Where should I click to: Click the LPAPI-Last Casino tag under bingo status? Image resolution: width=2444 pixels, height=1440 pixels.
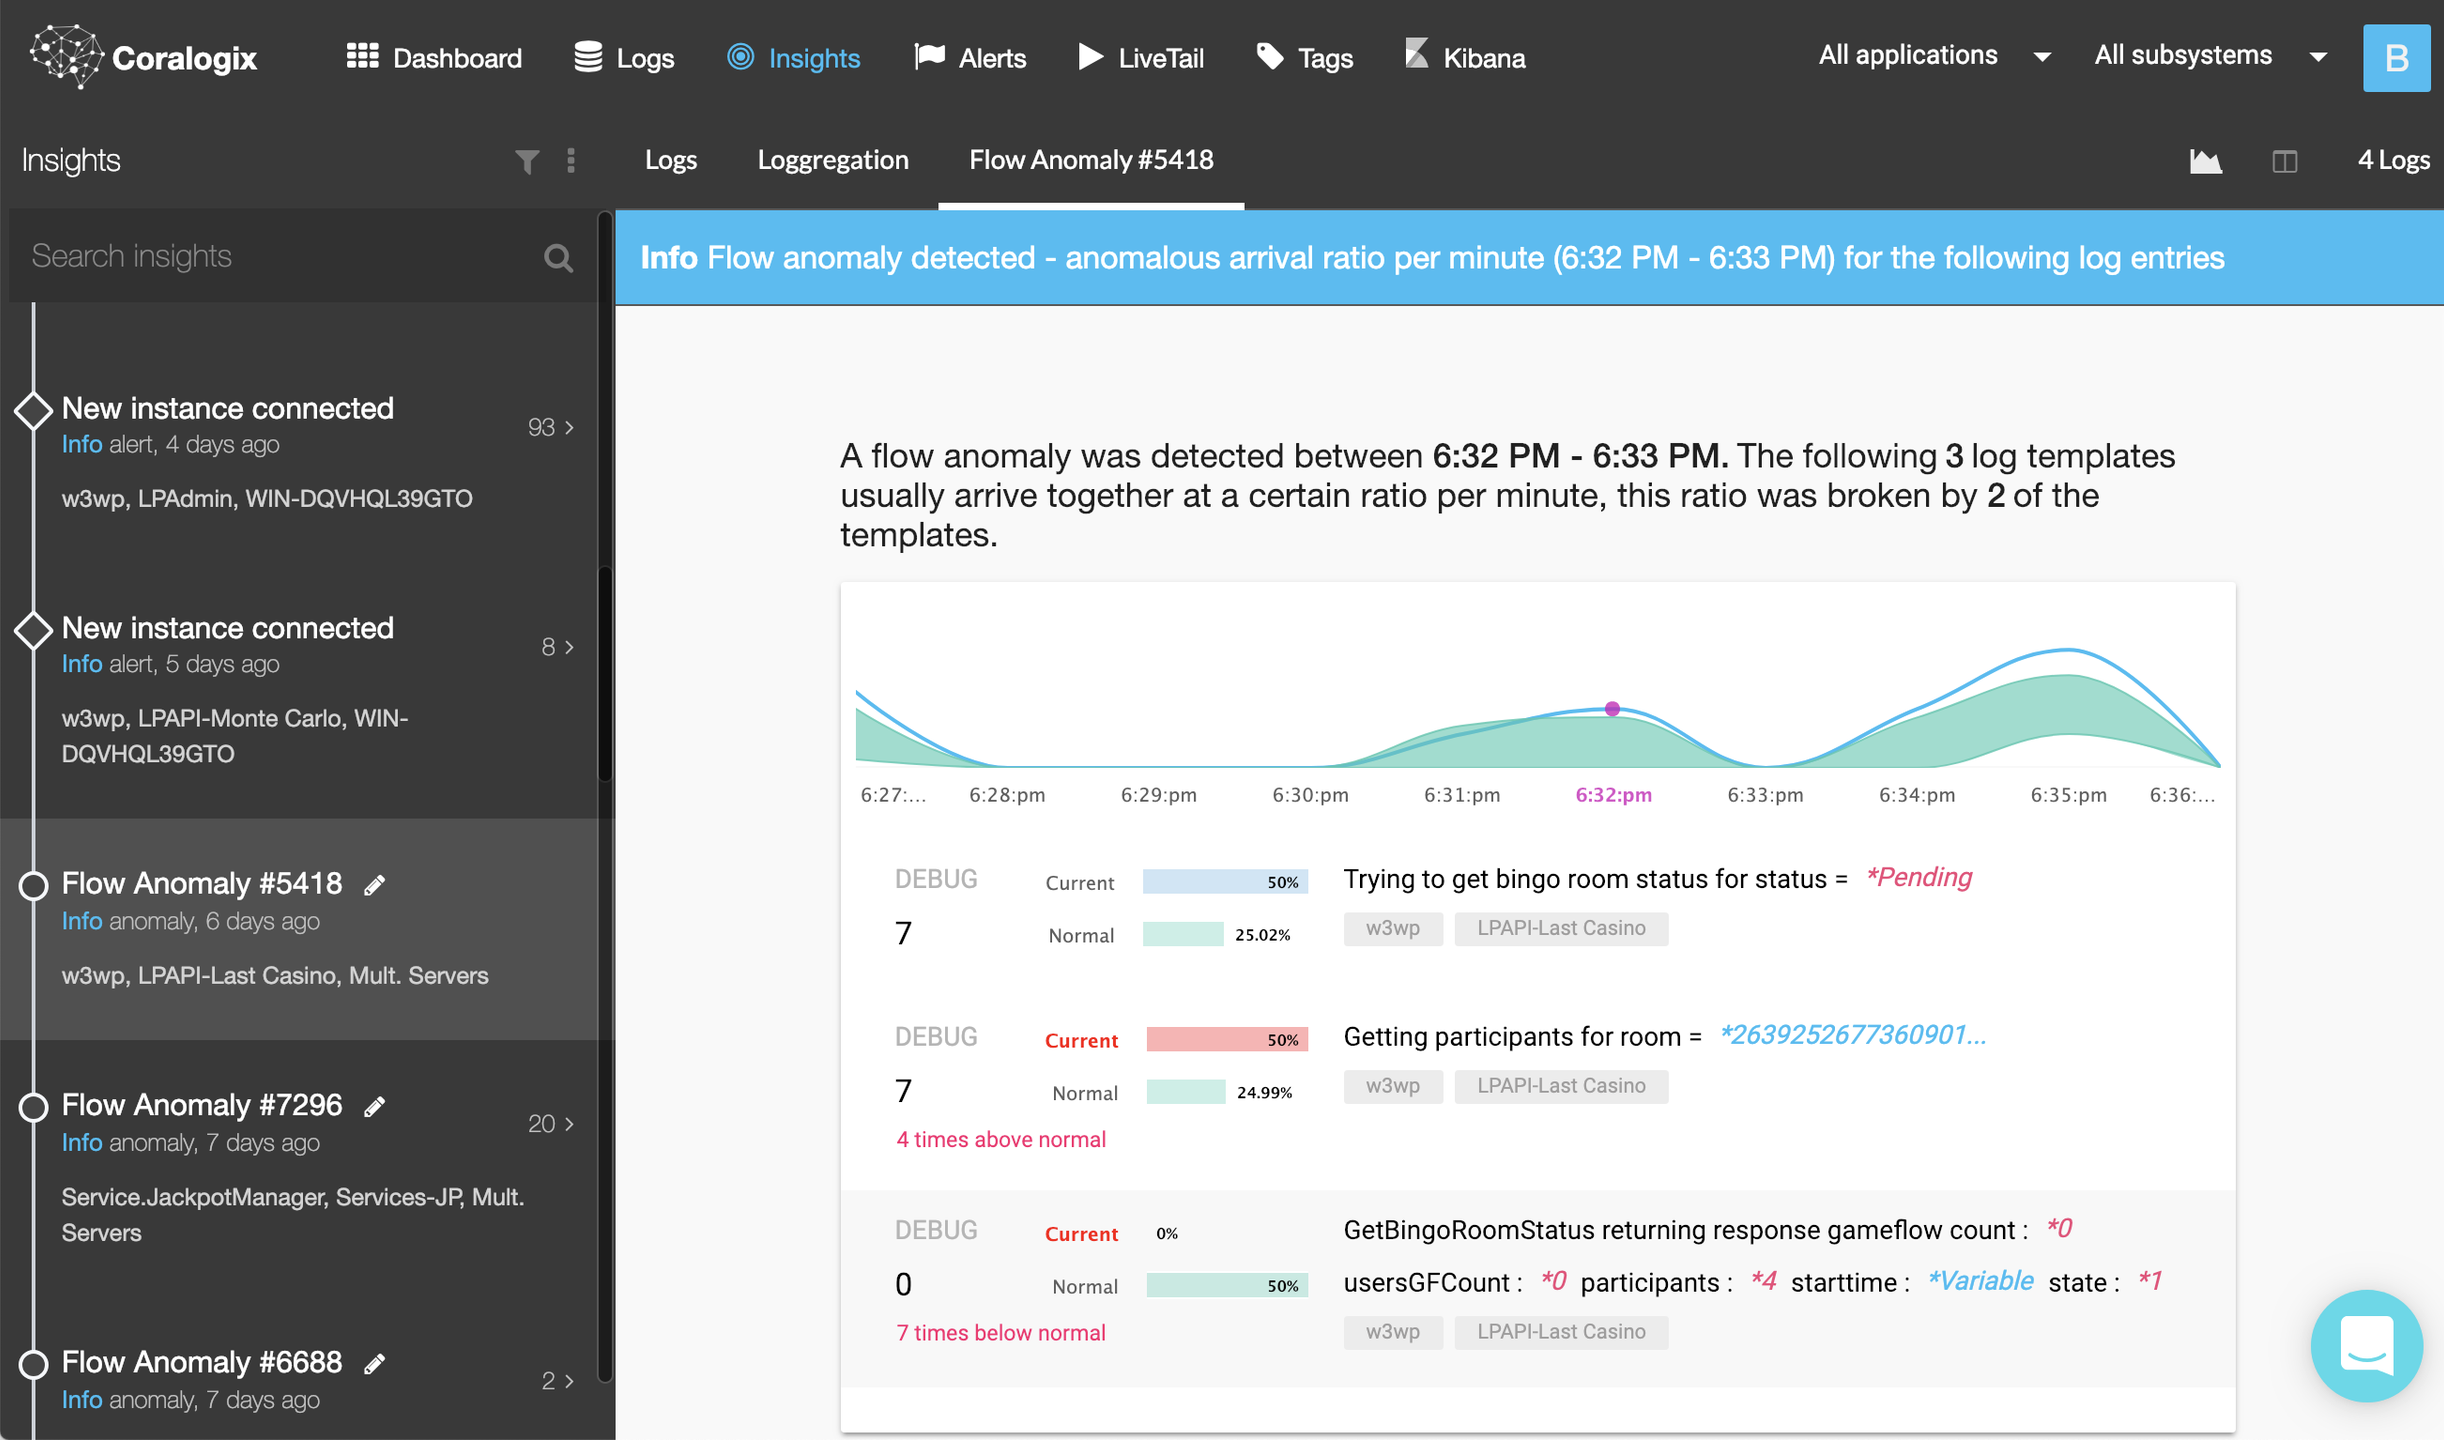[1560, 928]
